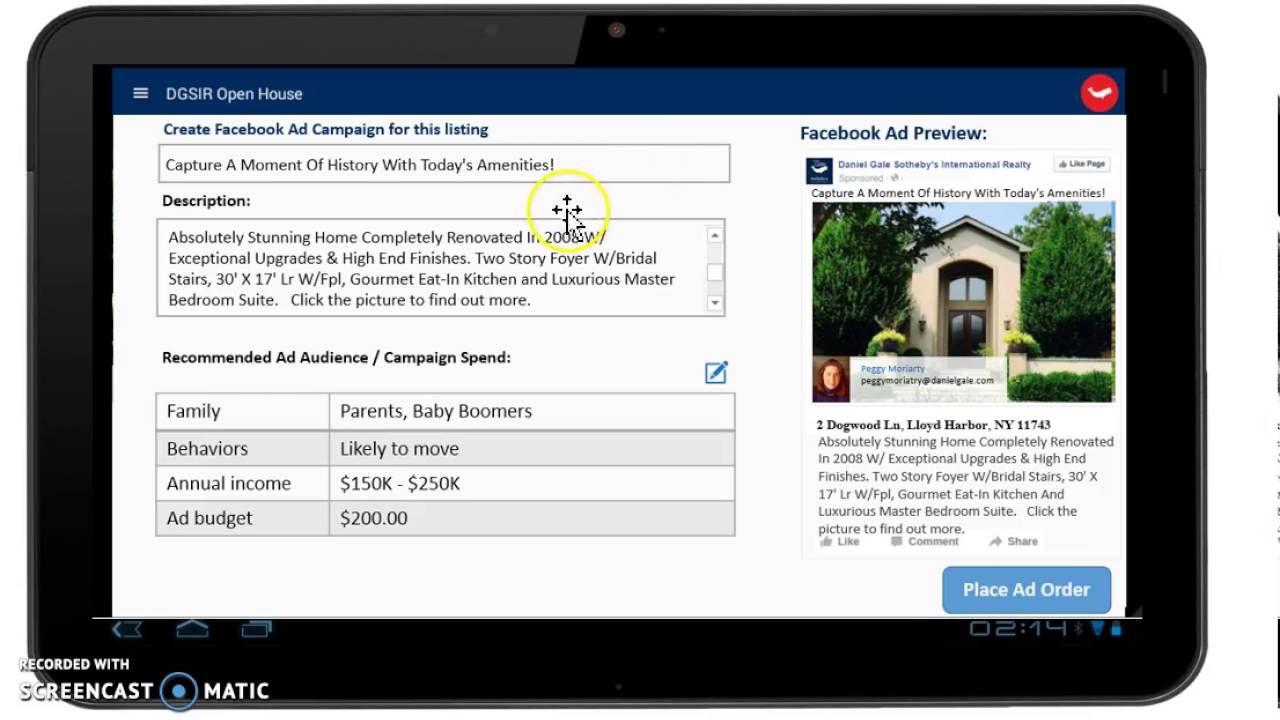Select the '$150K - $250K' income value
The height and width of the screenshot is (720, 1280).
(x=400, y=483)
